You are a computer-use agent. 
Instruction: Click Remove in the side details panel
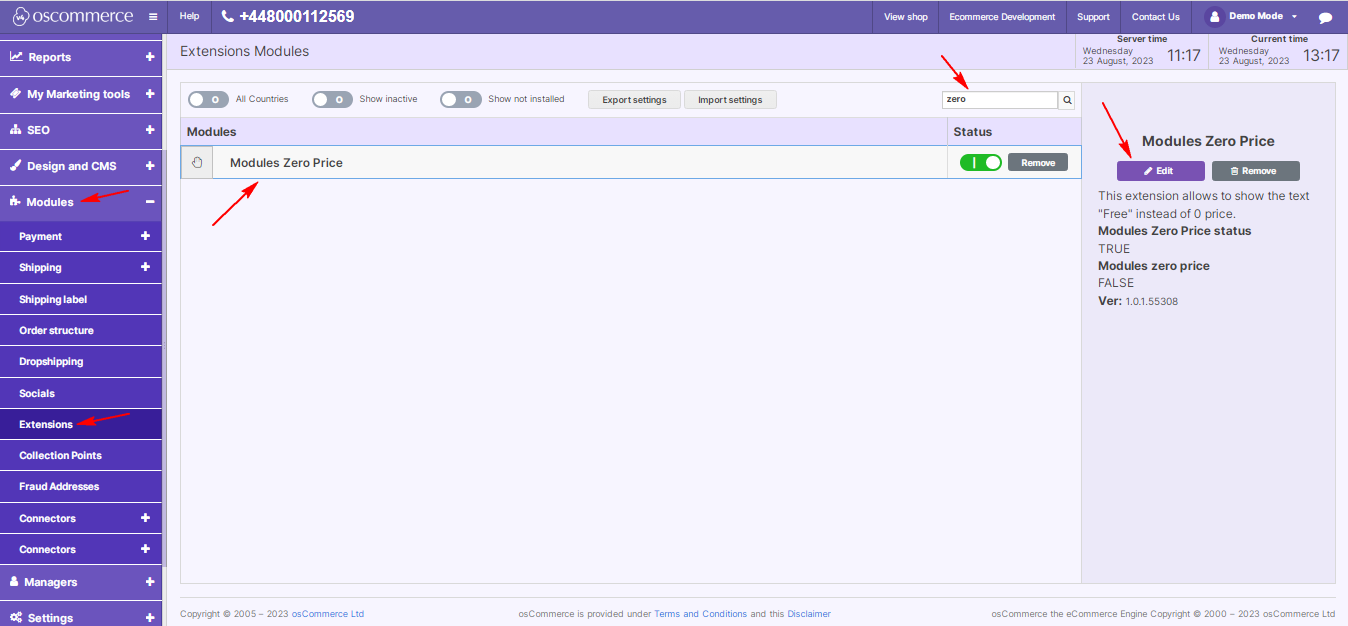(1255, 171)
